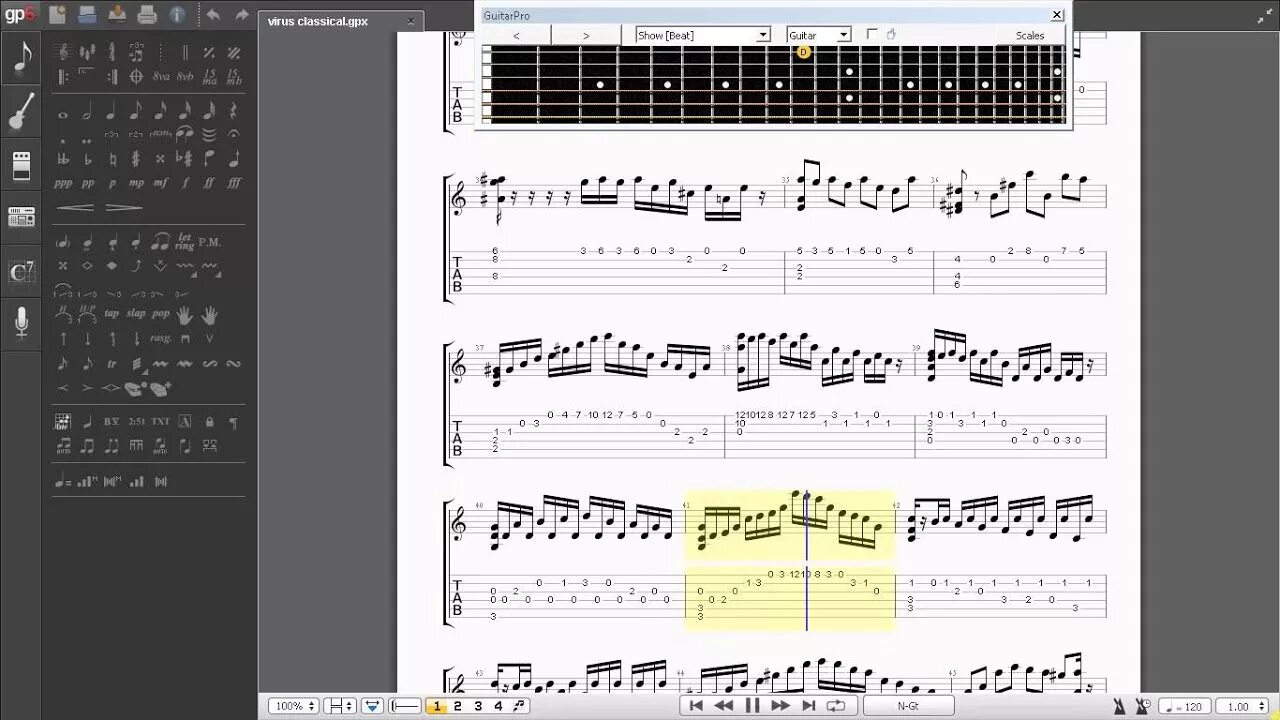
Task: Toggle the let ring effect
Action: click(x=185, y=243)
